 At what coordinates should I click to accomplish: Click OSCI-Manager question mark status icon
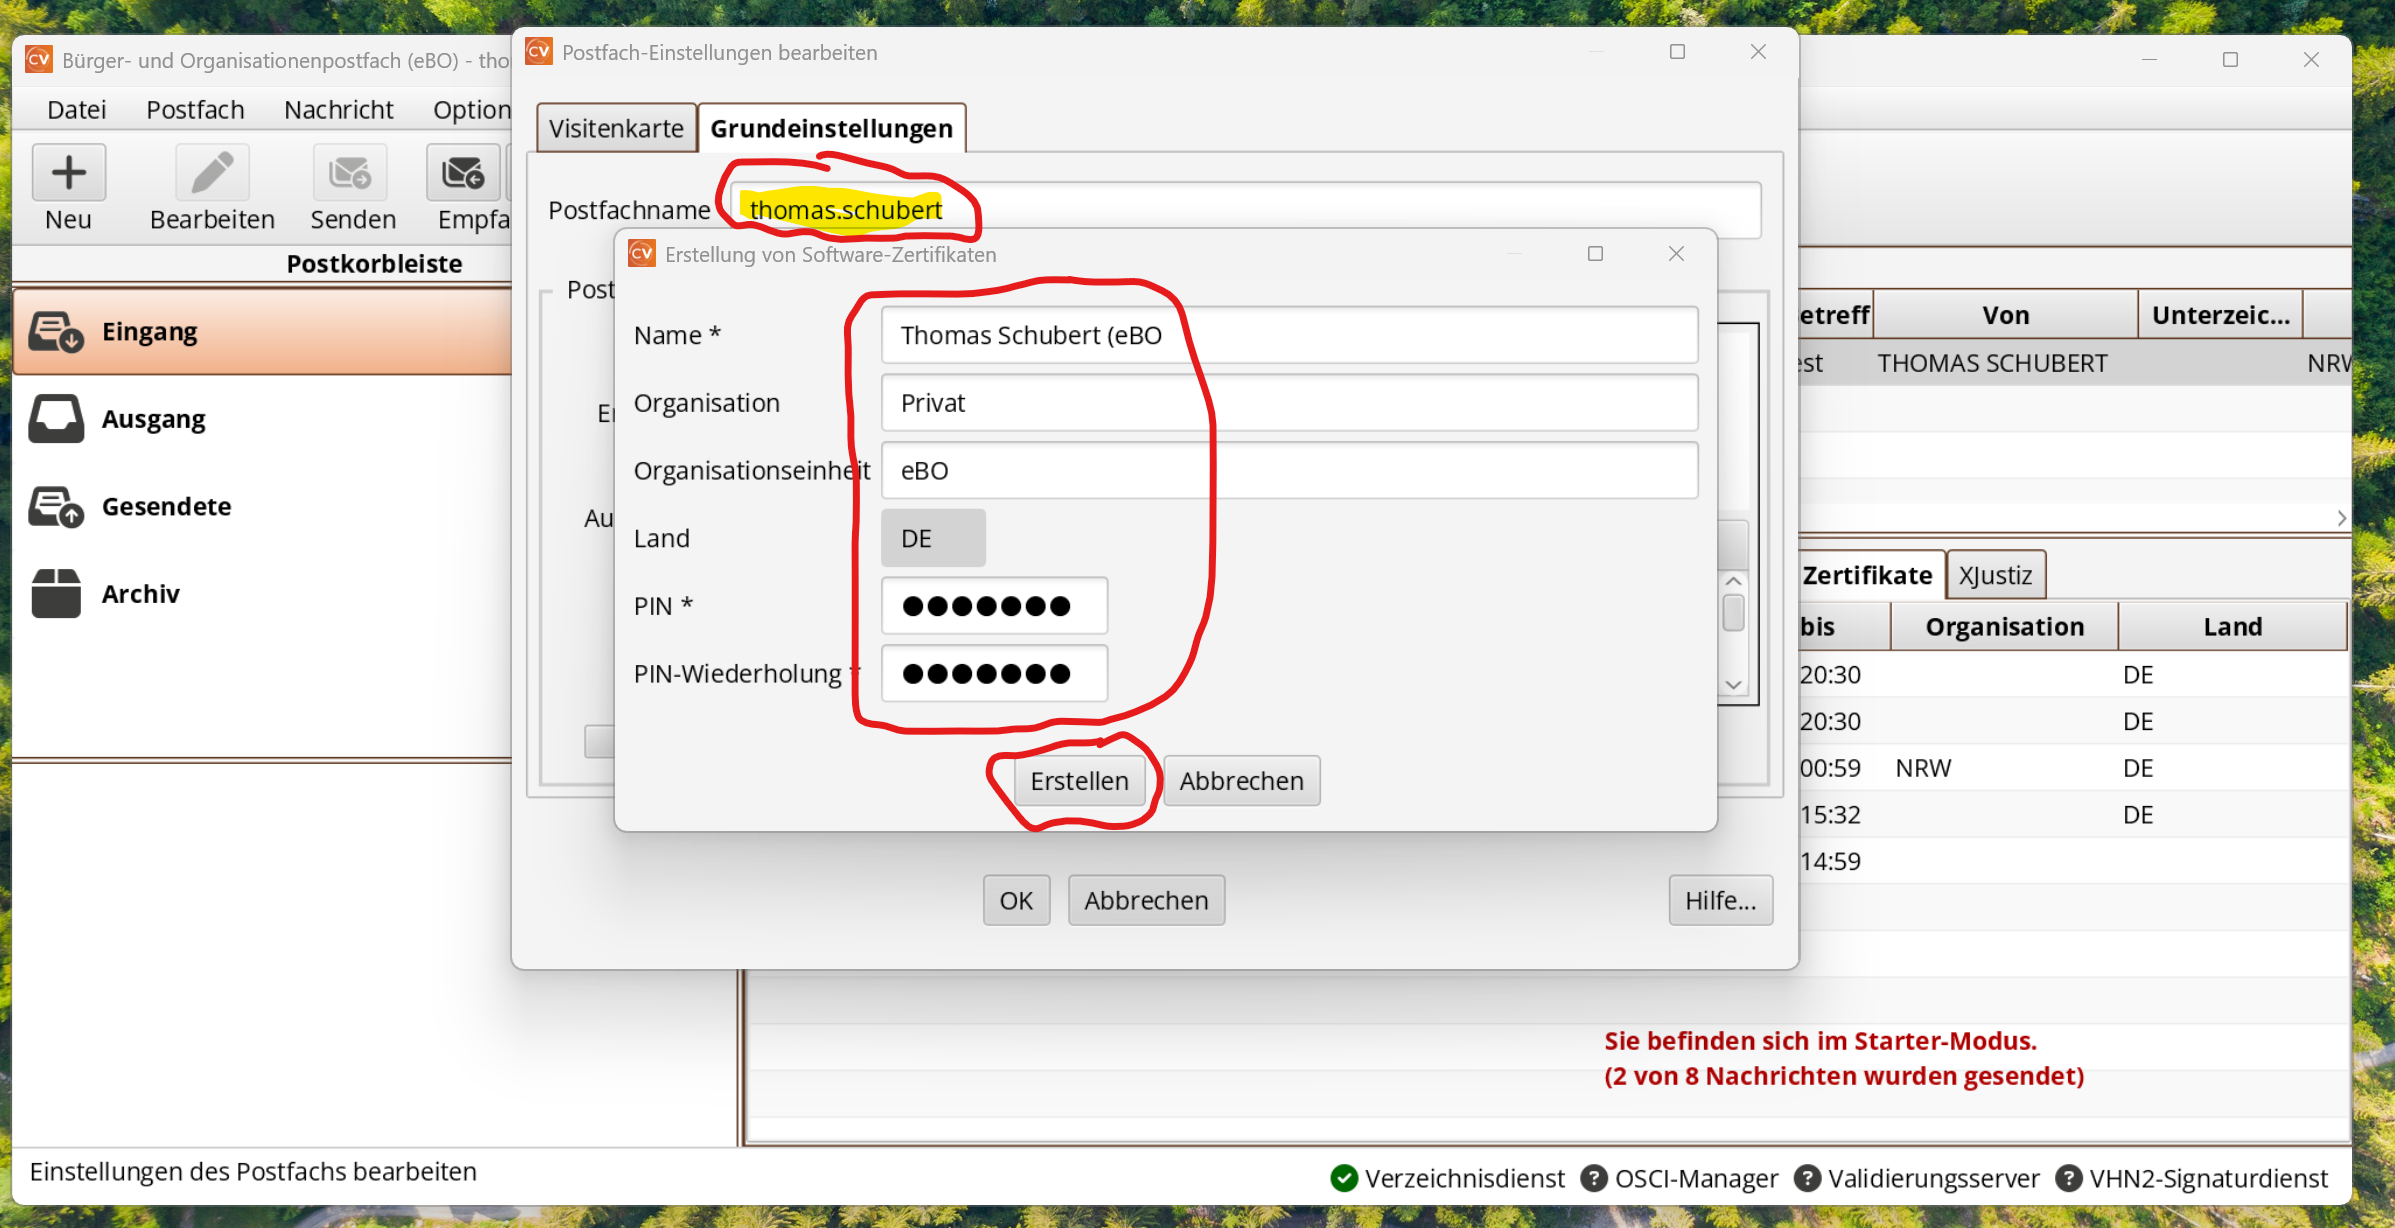click(x=1593, y=1178)
